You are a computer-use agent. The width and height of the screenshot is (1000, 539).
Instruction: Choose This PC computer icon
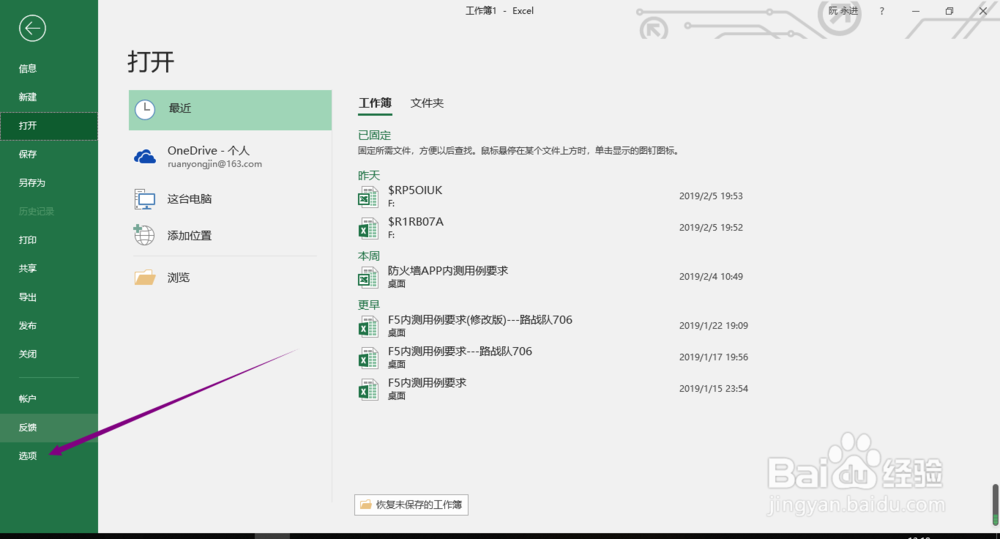(145, 199)
